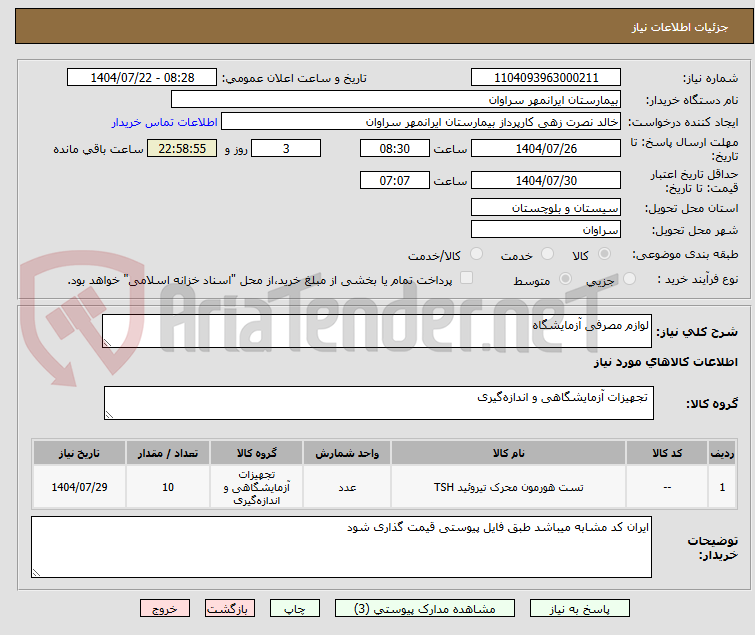This screenshot has width=755, height=635.
Task: Click the کد کالا column header
Action: (x=667, y=453)
